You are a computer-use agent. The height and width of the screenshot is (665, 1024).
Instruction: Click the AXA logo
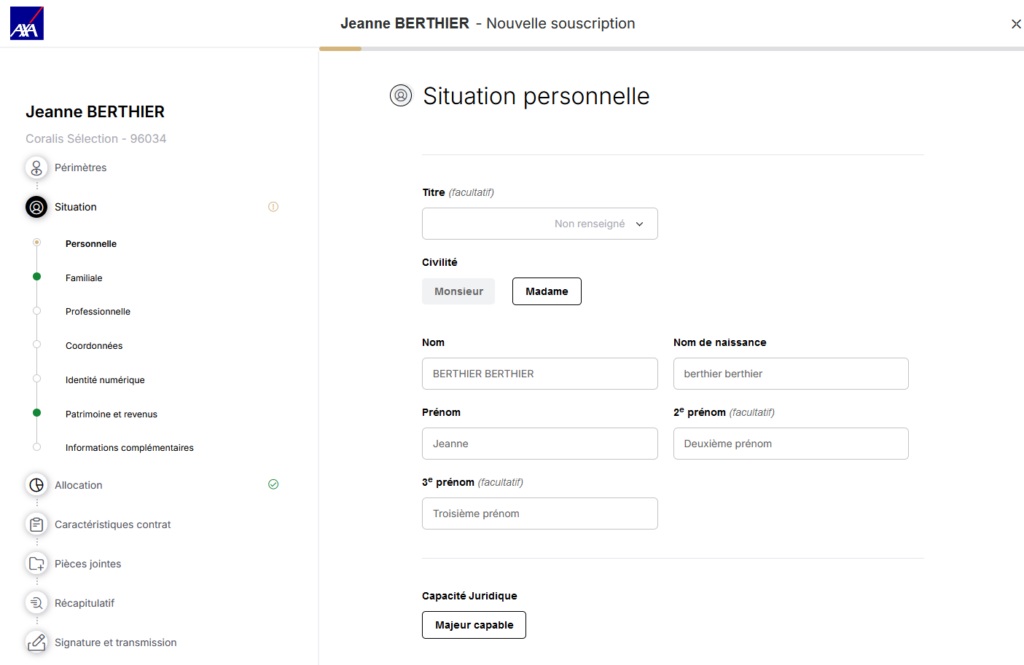(27, 23)
